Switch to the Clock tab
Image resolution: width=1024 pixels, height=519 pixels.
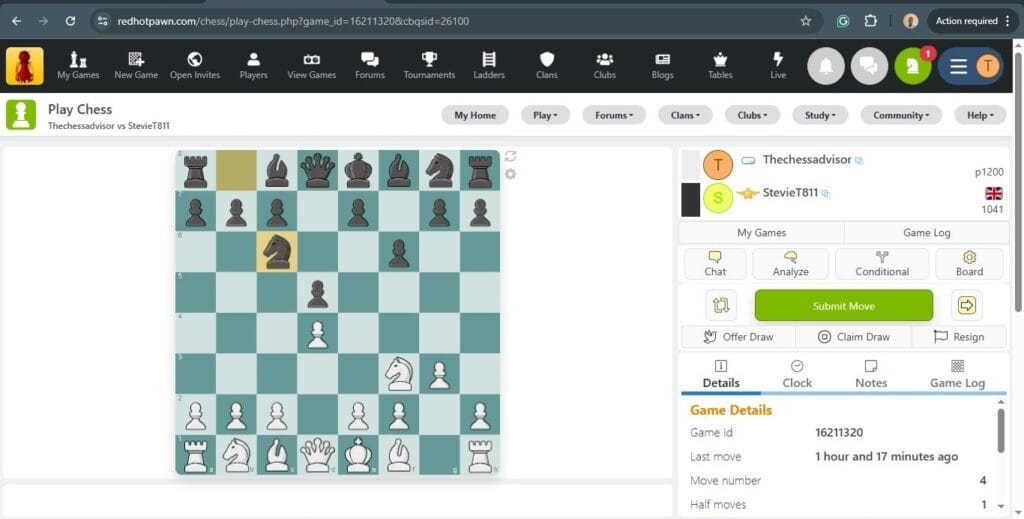(797, 374)
